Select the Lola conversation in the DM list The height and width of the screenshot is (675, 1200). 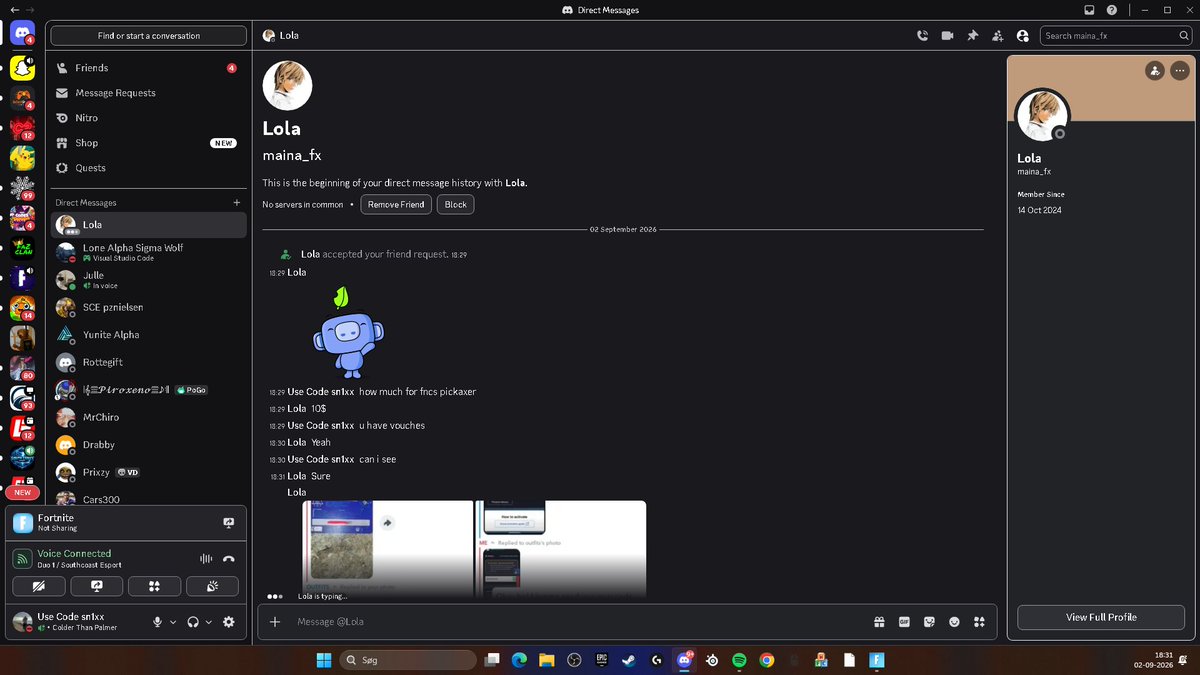pos(148,225)
